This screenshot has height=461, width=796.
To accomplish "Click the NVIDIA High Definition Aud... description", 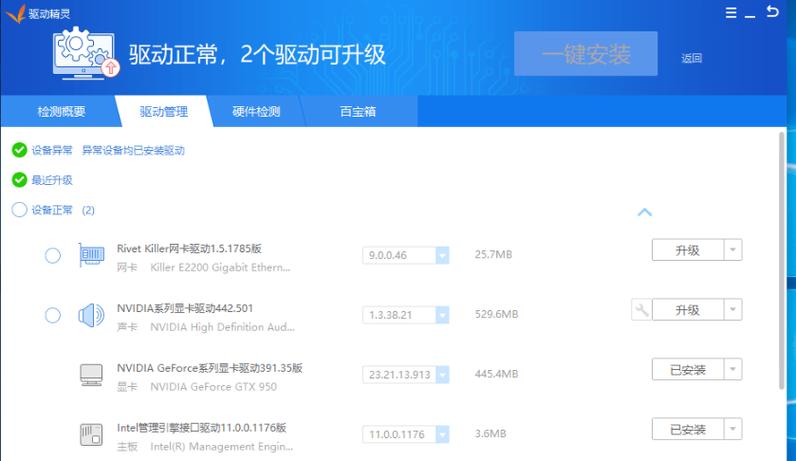I will (222, 327).
